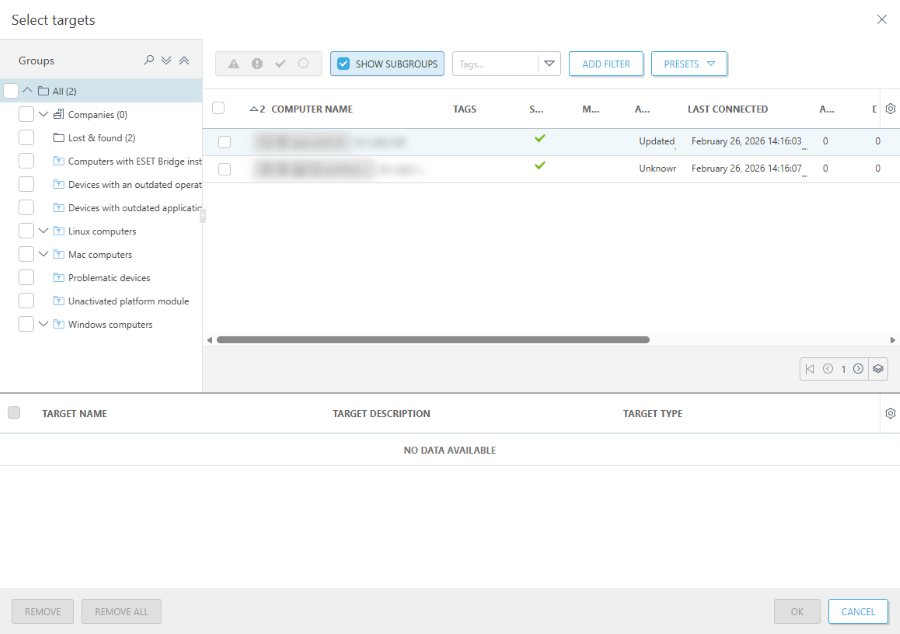900x634 pixels.
Task: Click the Remove button
Action: [x=42, y=612]
